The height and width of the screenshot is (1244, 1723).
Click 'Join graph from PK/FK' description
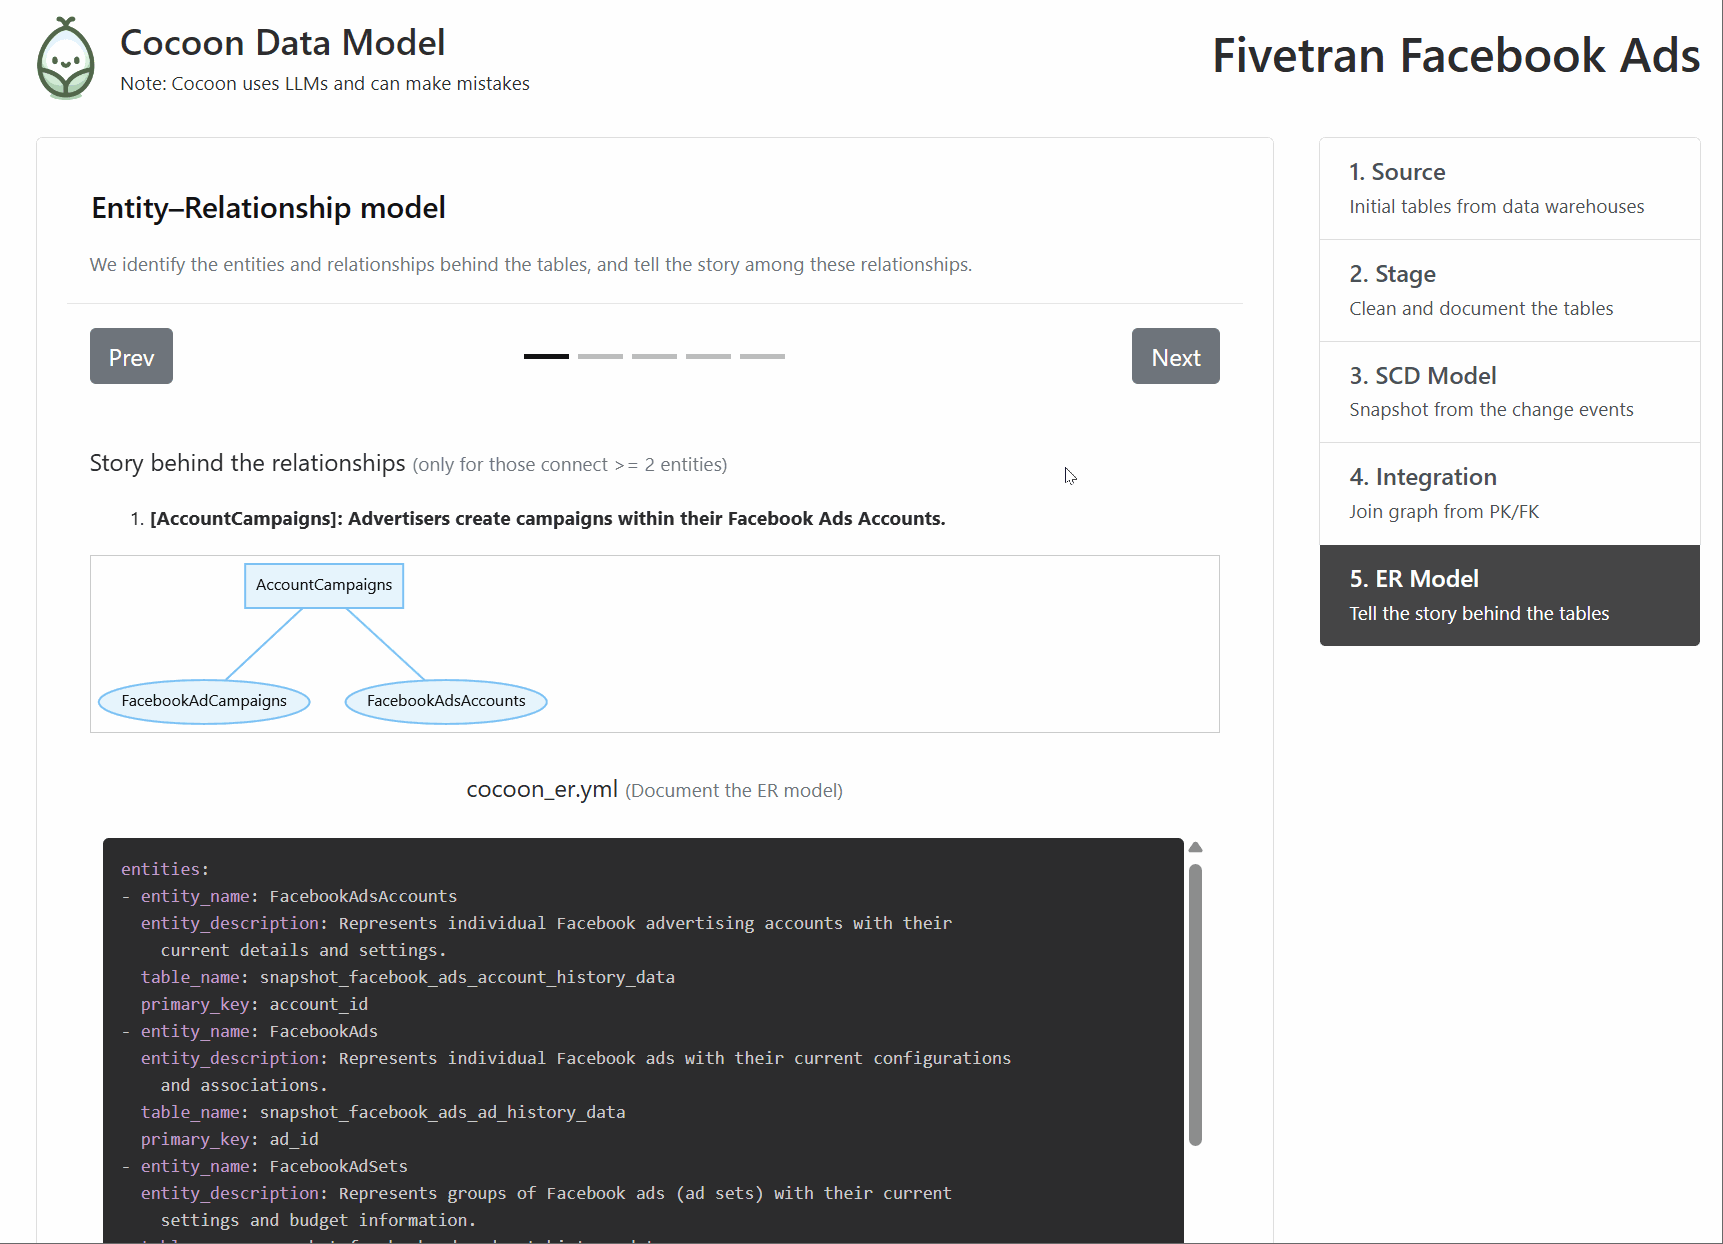click(1444, 512)
